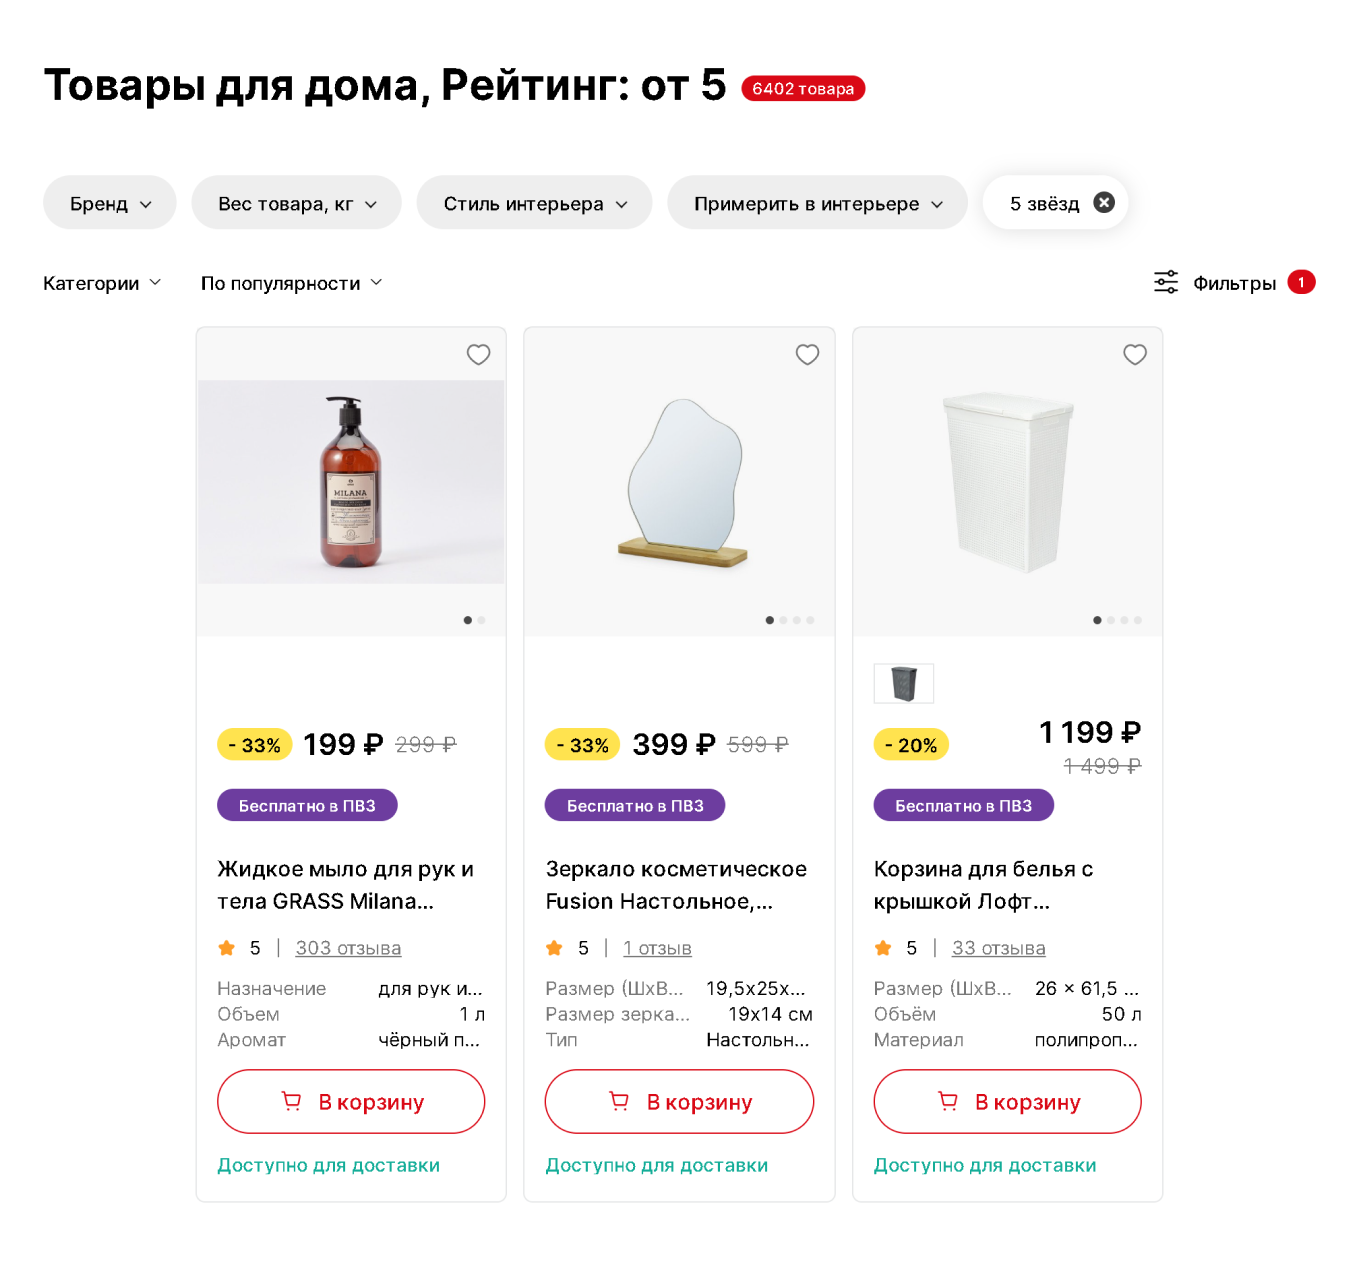Expand the Бренд filter dropdown
Viewport: 1360px width, 1267px height.
pos(109,202)
